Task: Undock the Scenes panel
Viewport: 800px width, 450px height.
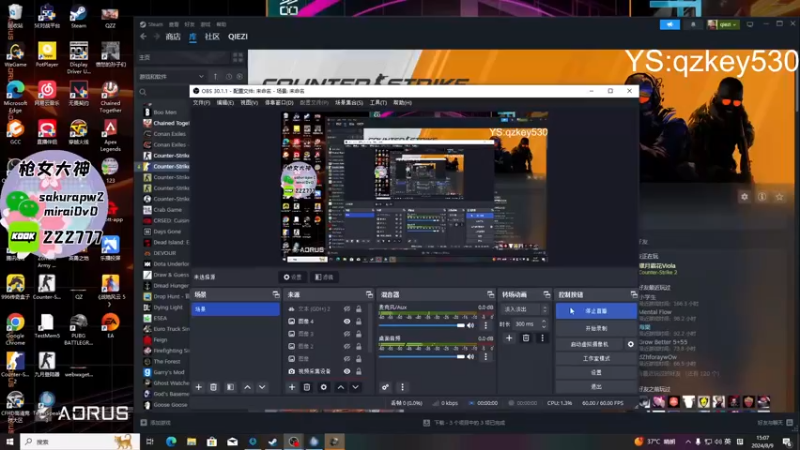Action: [276, 294]
